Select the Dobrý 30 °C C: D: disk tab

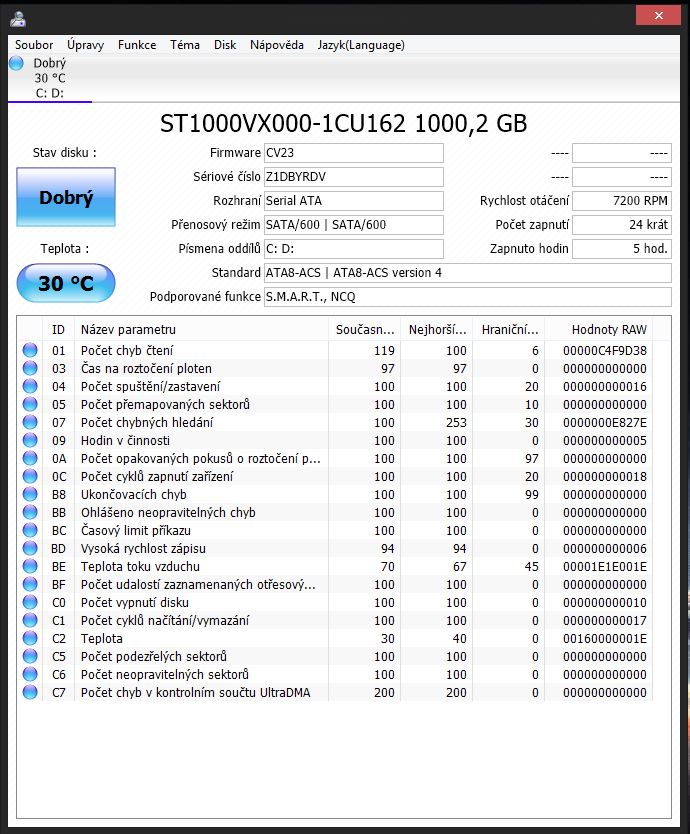click(x=50, y=78)
